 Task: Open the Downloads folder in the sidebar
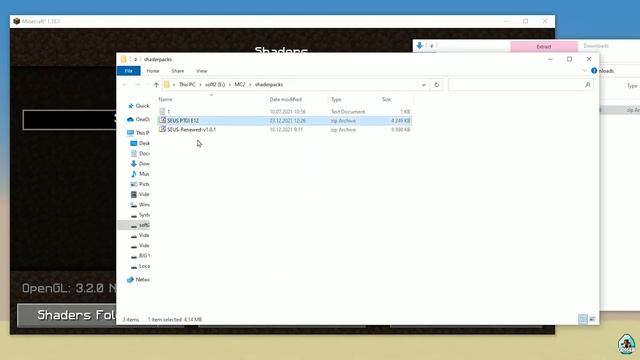pos(140,164)
